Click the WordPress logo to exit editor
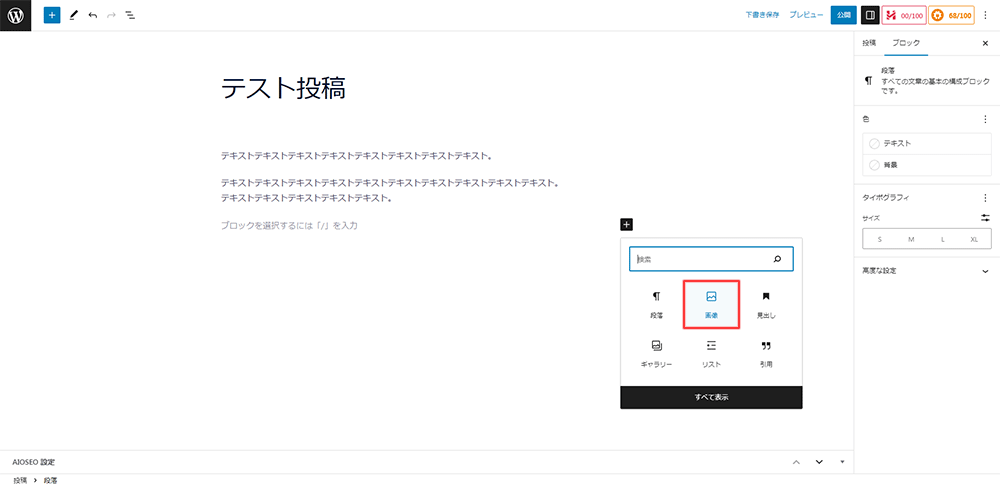The width and height of the screenshot is (1000, 486). 15,15
